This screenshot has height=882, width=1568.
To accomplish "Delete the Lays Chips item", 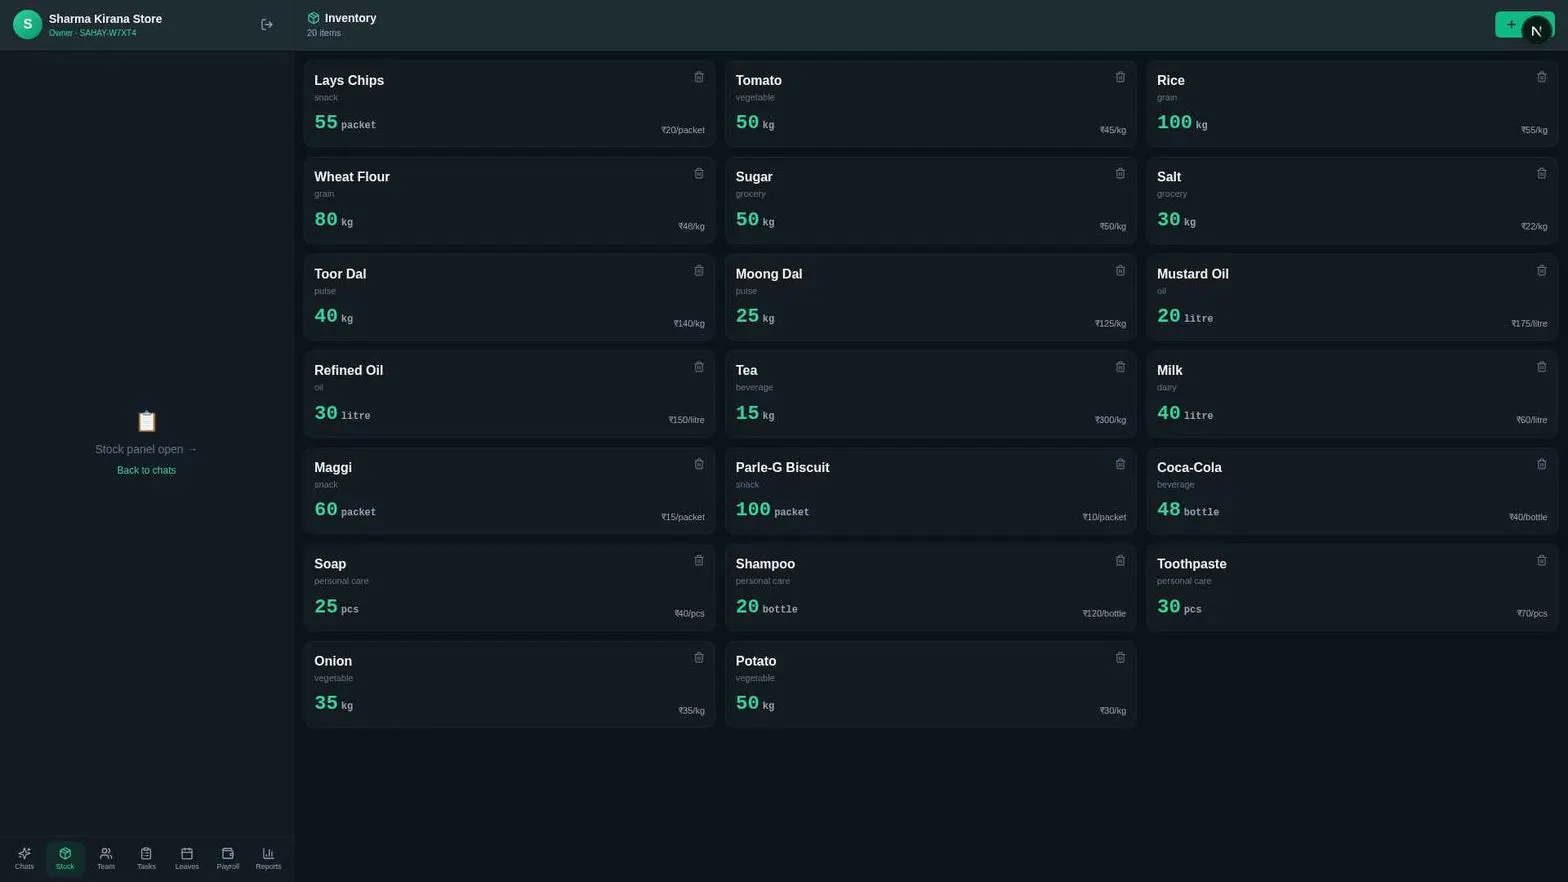I will click(x=699, y=77).
